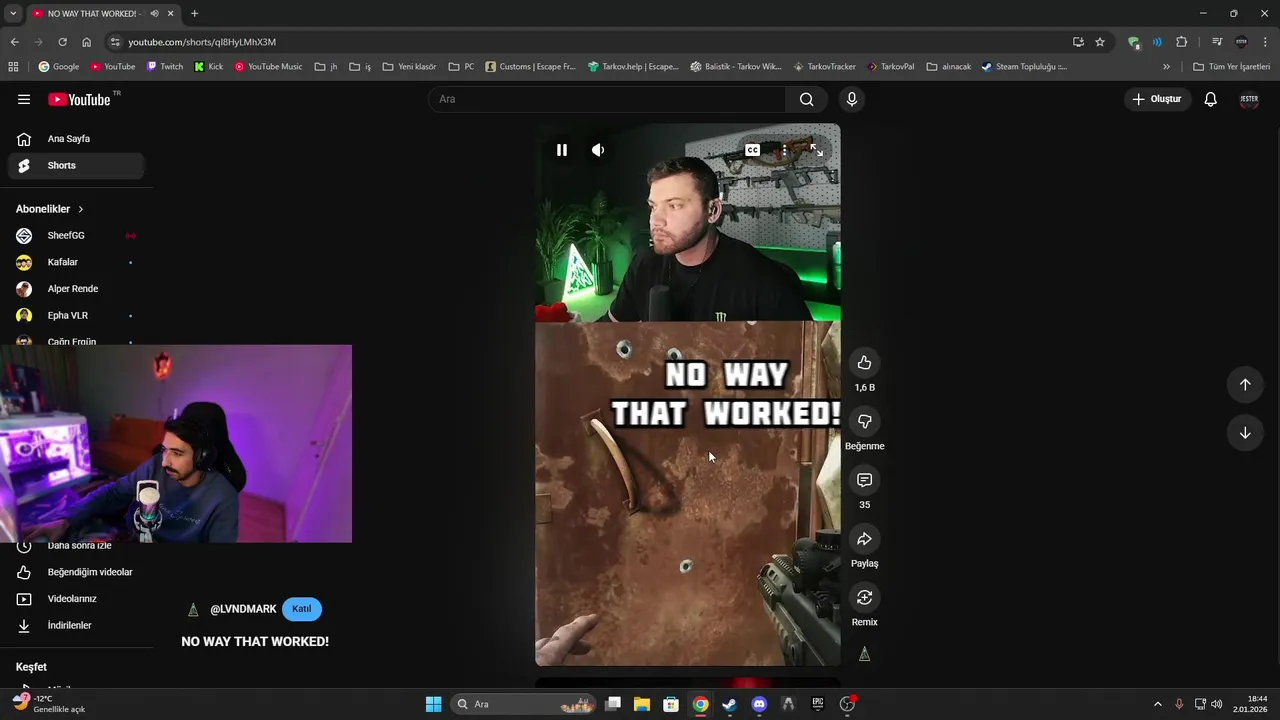Screen dimensions: 1280x720
Task: Start voice search with microphone
Action: point(852,99)
